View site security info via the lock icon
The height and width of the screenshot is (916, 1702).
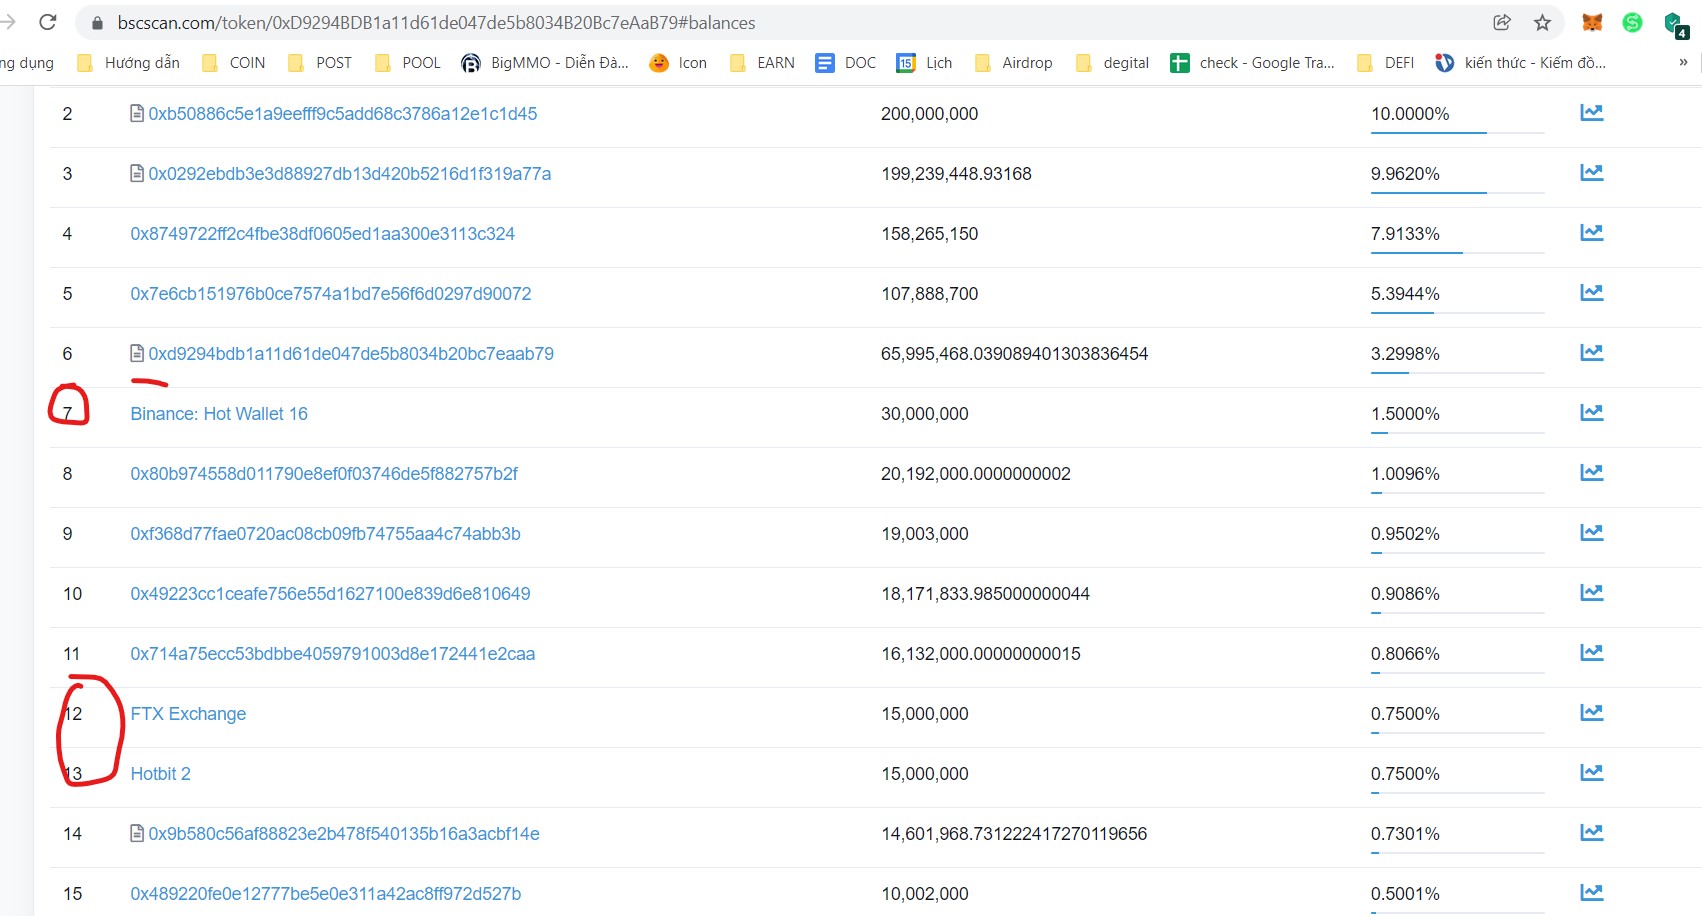pyautogui.click(x=97, y=23)
